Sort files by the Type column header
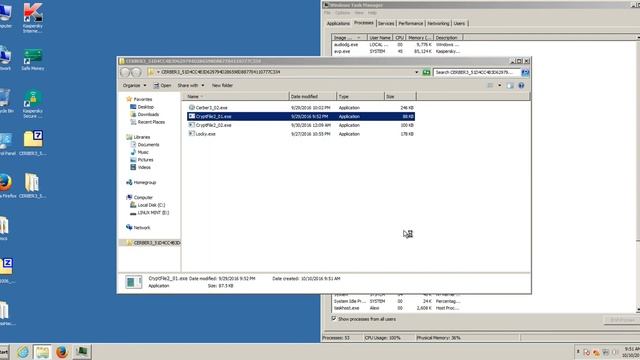The width and height of the screenshot is (640, 360). click(x=360, y=96)
